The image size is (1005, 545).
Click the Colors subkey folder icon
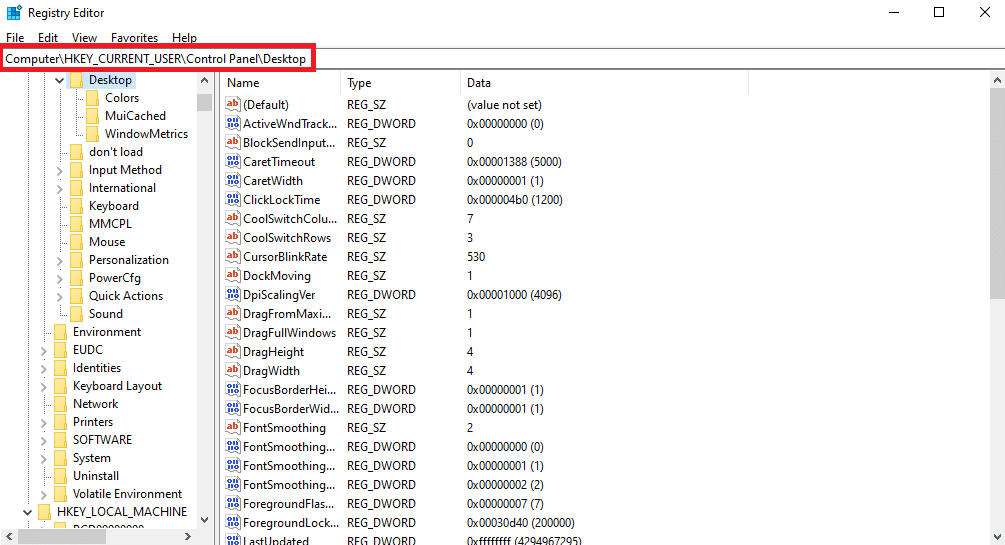pos(92,97)
